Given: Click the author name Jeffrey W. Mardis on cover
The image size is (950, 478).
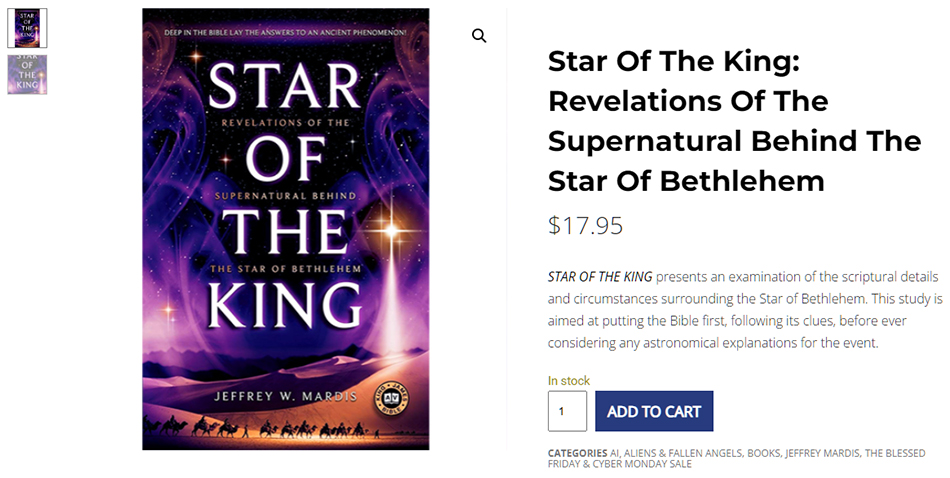Looking at the screenshot, I should [285, 397].
